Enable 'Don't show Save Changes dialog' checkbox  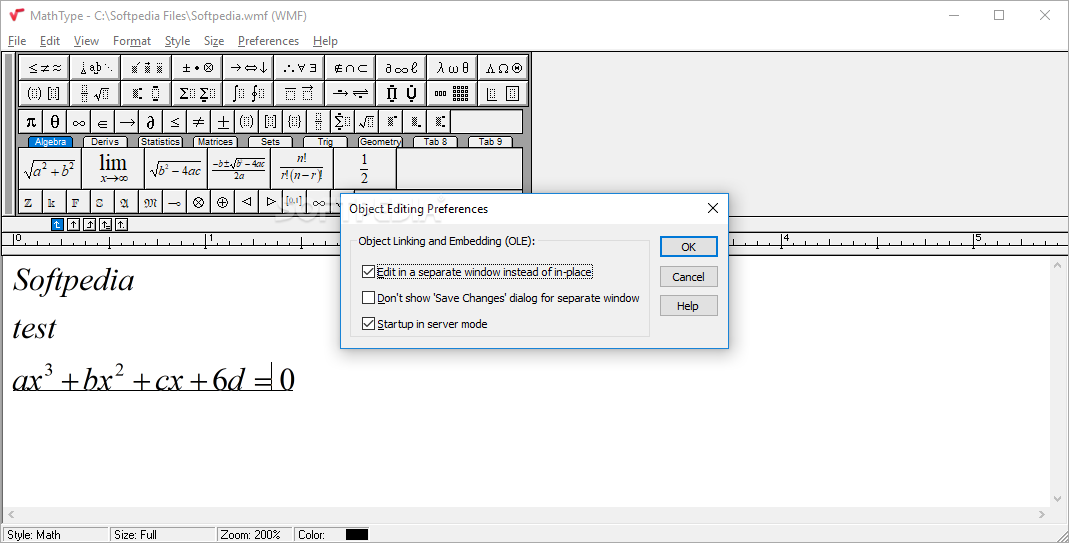[368, 297]
